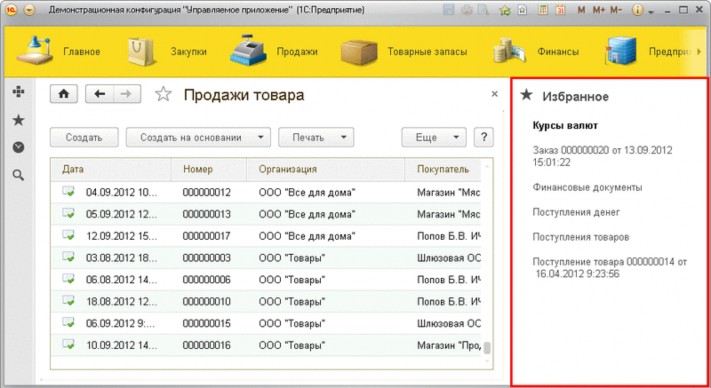This screenshot has height=388, width=711.
Task: Open the Главное section
Action: pyautogui.click(x=59, y=51)
